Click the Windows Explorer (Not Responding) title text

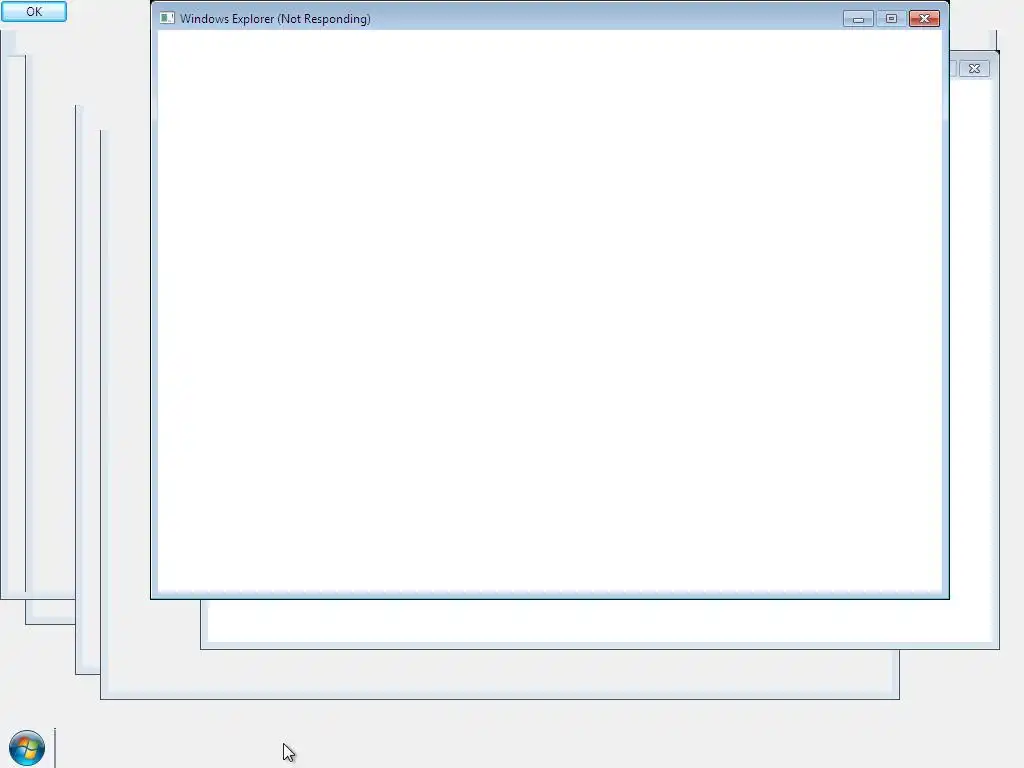point(276,19)
